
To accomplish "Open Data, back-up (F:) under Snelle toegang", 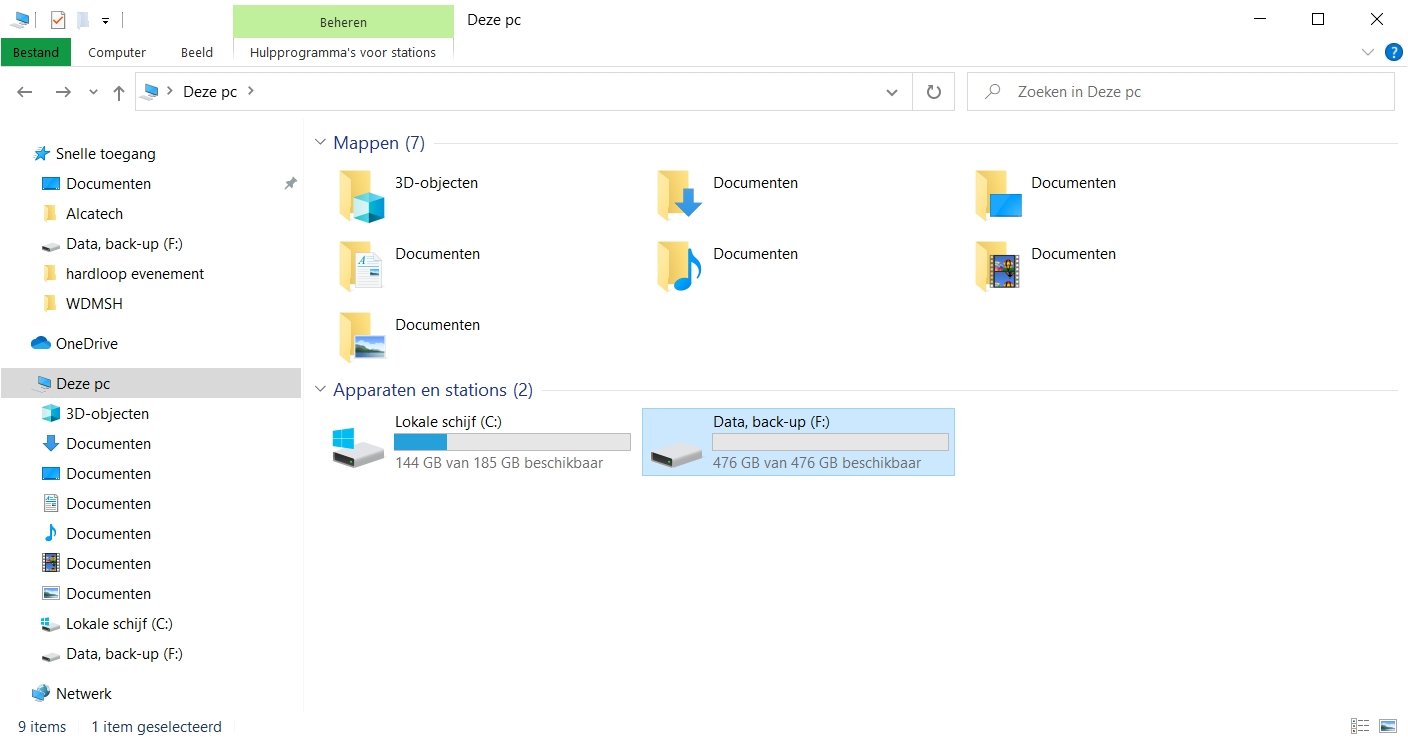I will [124, 244].
